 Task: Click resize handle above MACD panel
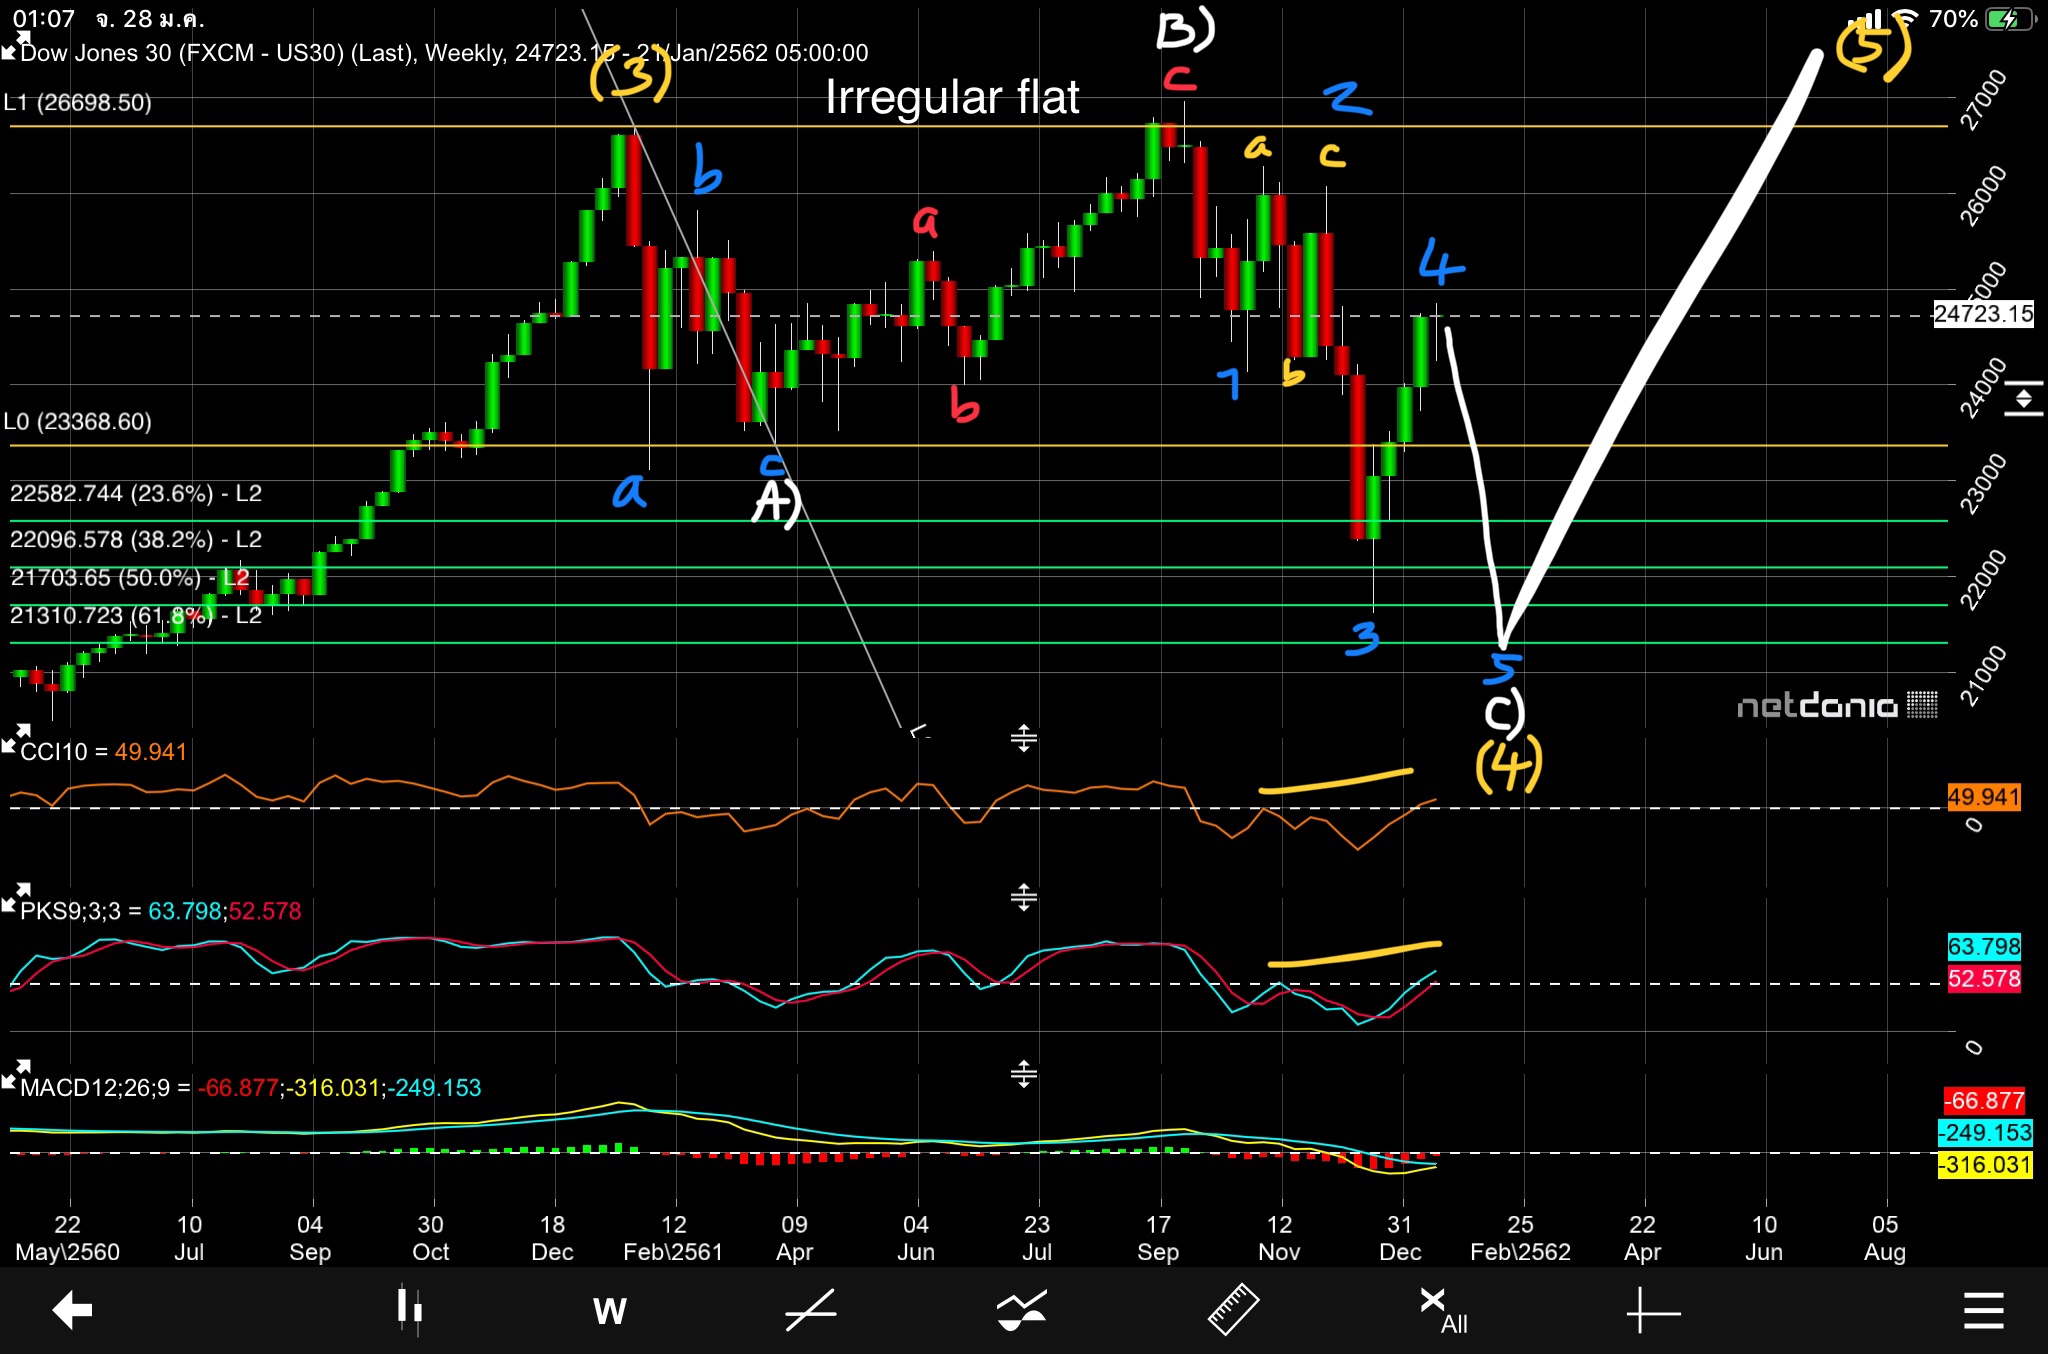point(1023,1074)
